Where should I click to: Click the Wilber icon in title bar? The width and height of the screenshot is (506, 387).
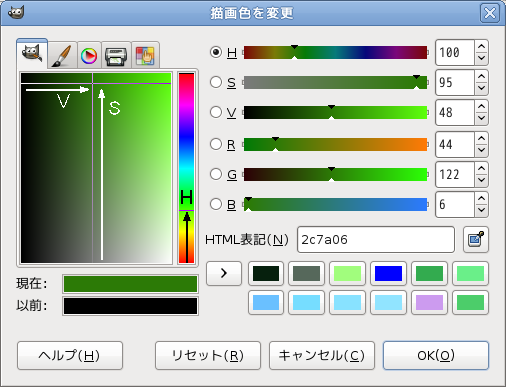tap(16, 12)
